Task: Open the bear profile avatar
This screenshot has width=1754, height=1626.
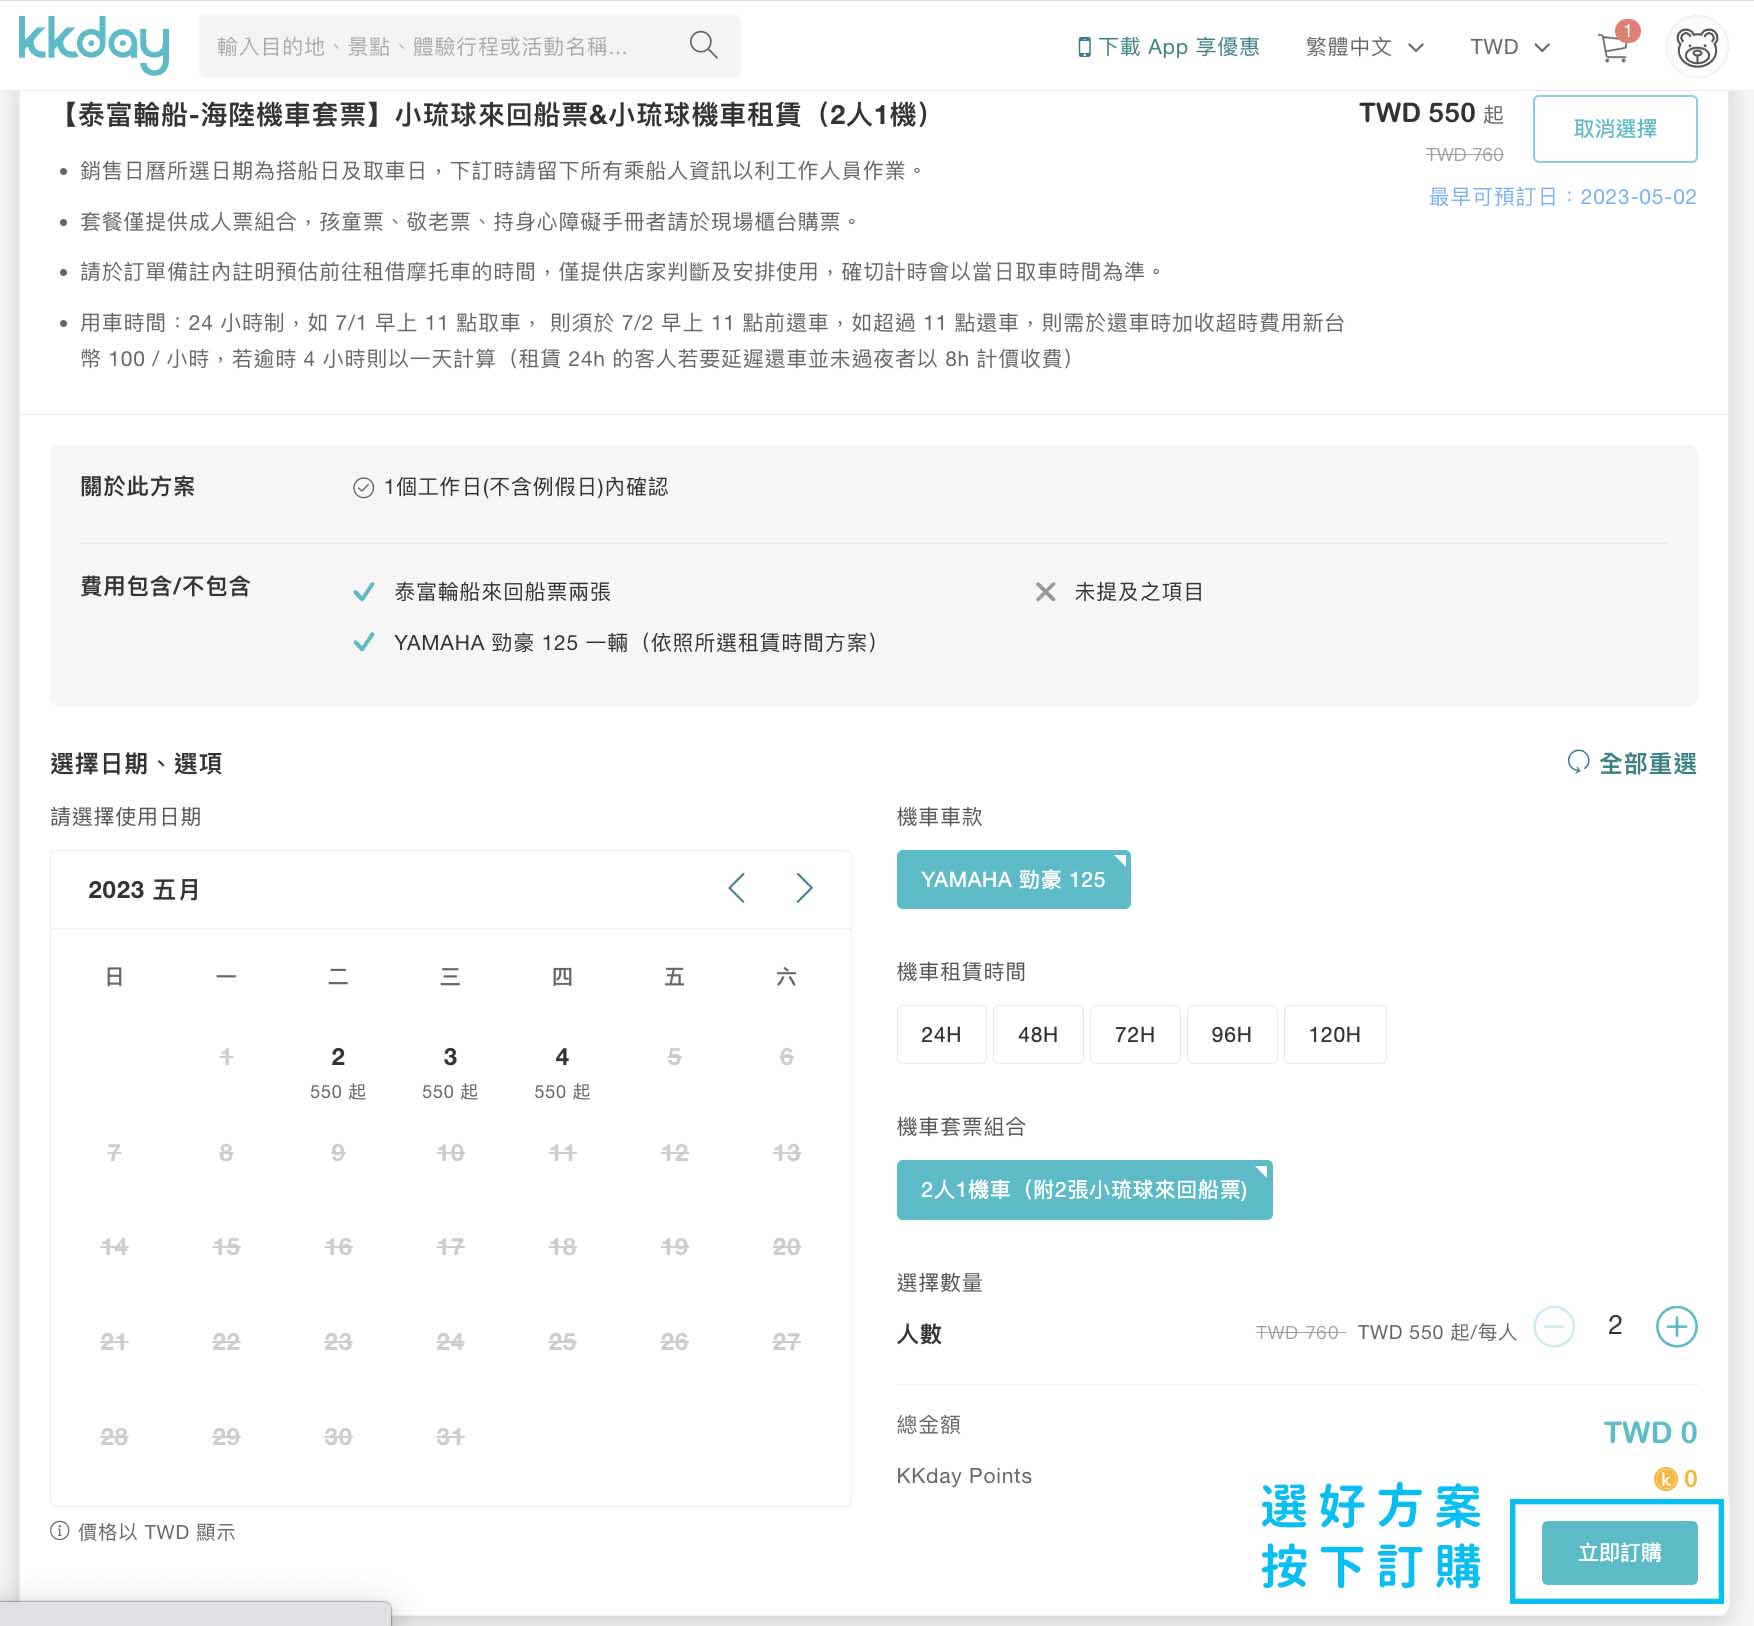Action: (x=1697, y=47)
